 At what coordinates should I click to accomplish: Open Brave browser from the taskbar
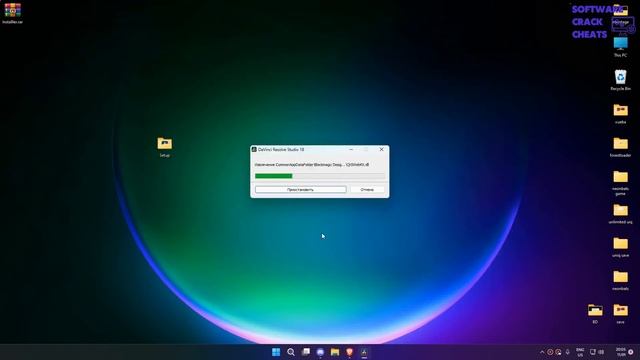349,352
